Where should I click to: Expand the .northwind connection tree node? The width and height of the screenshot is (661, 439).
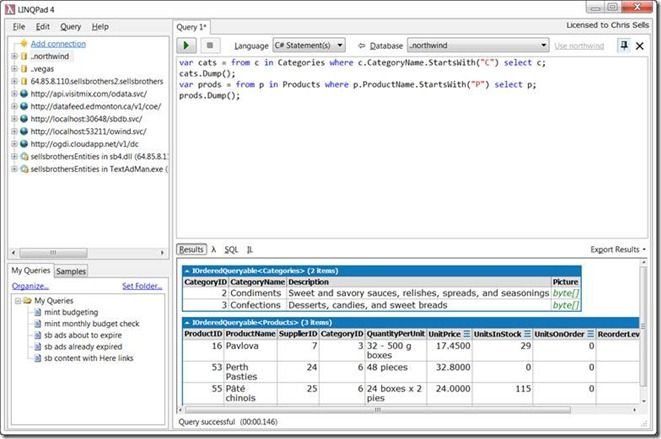pos(14,56)
